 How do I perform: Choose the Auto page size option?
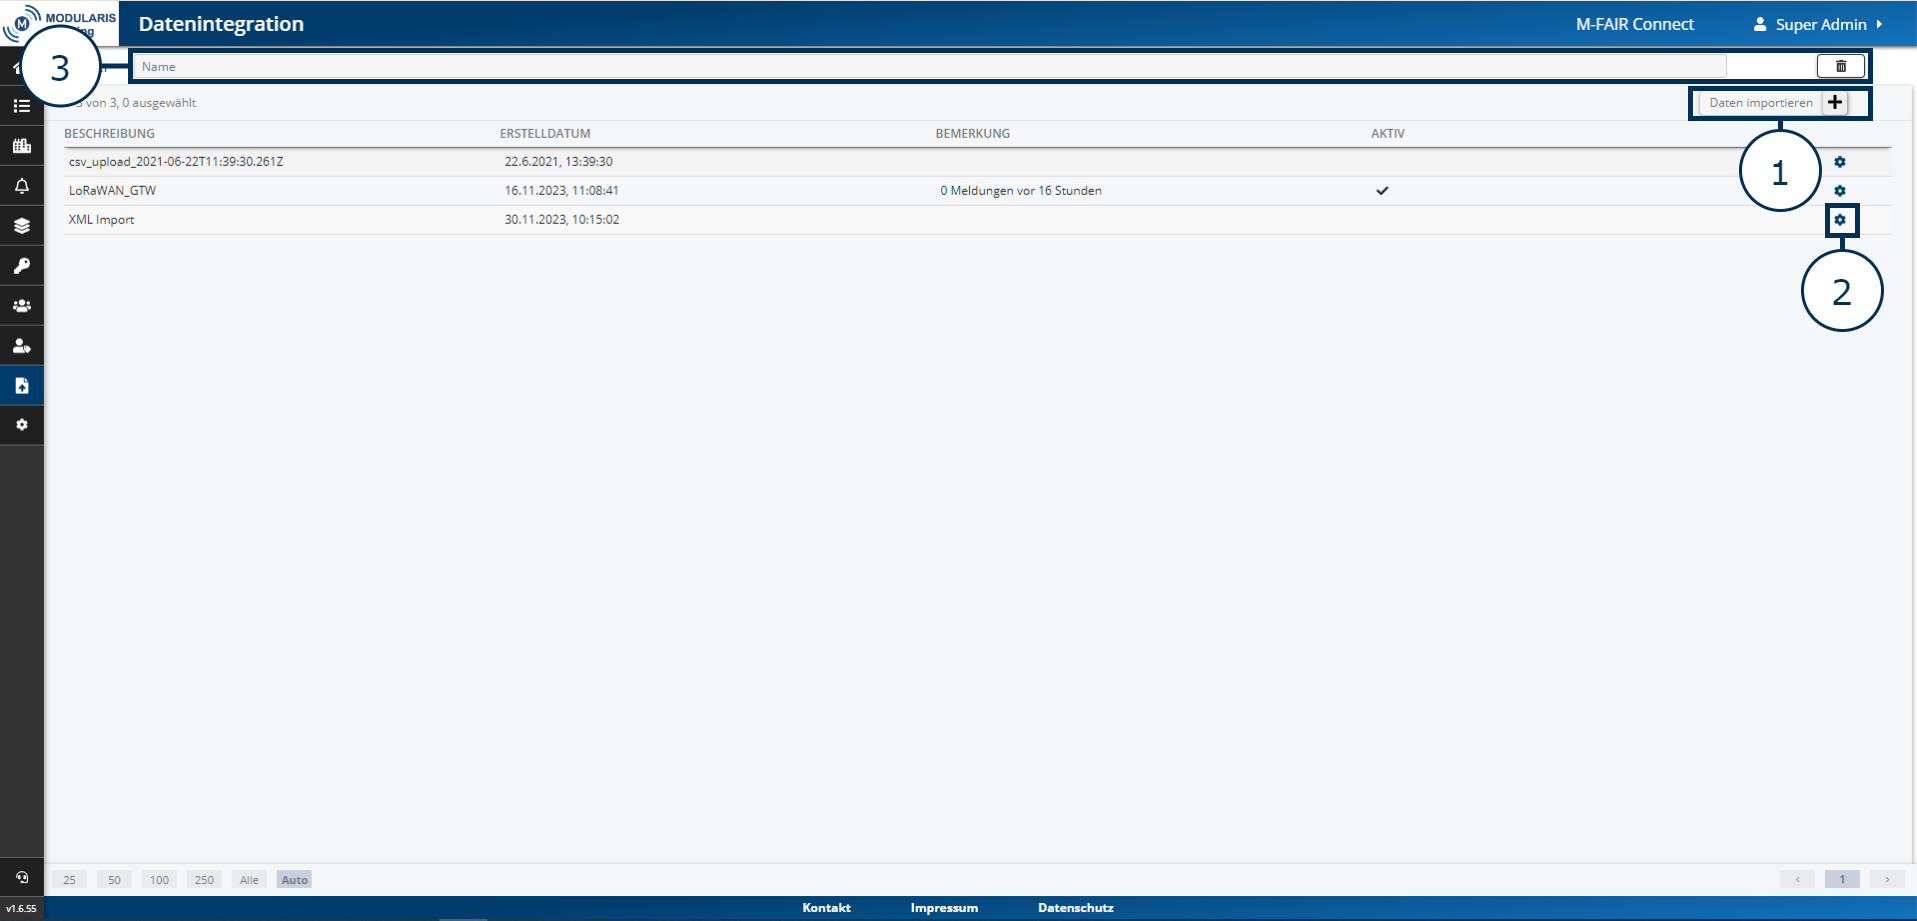[294, 880]
